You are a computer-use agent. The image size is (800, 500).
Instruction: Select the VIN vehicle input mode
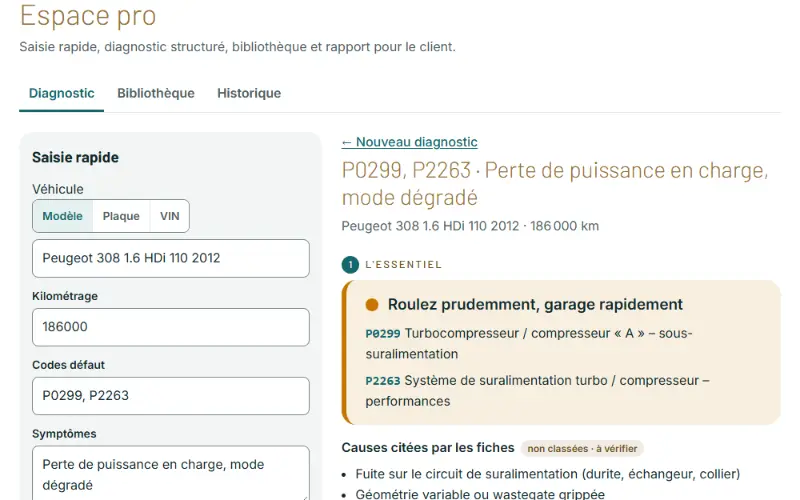(169, 216)
